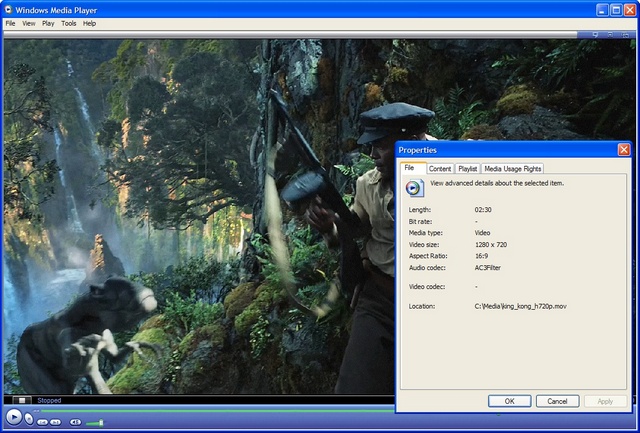This screenshot has width=640, height=433.
Task: Click the media file icon in Properties
Action: pos(415,188)
